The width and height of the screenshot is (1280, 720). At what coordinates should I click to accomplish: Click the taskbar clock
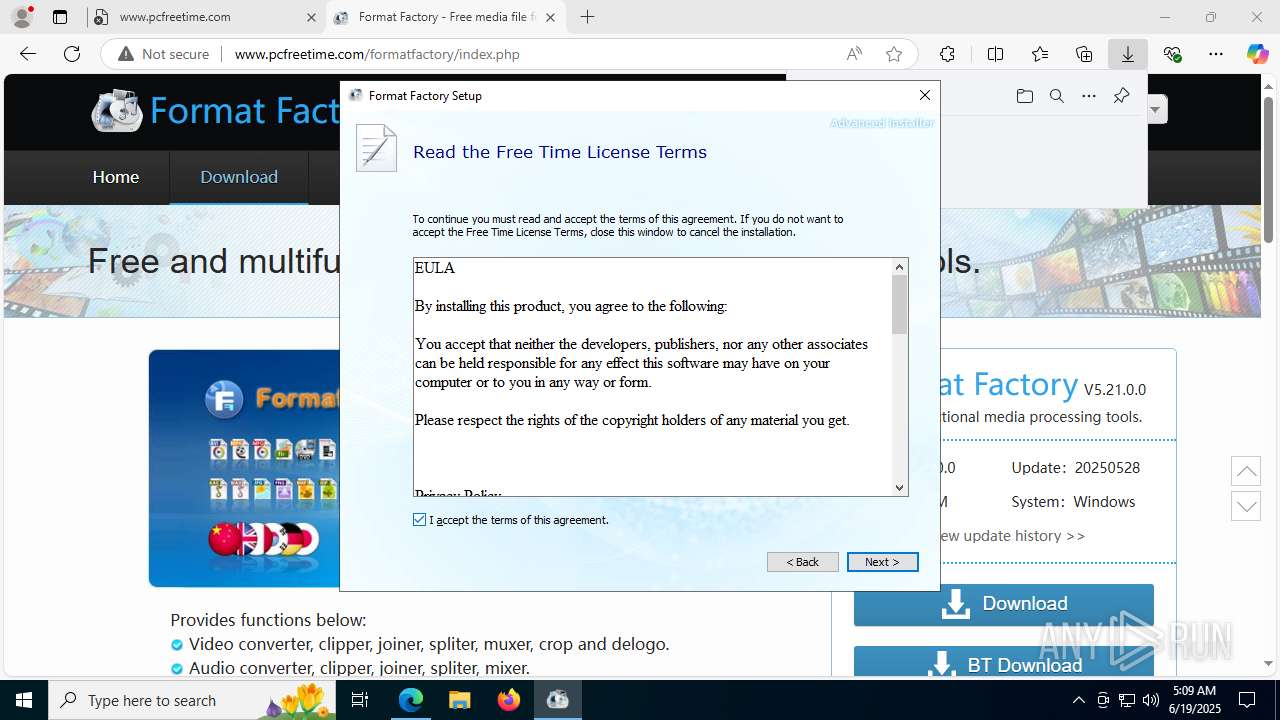(1194, 700)
